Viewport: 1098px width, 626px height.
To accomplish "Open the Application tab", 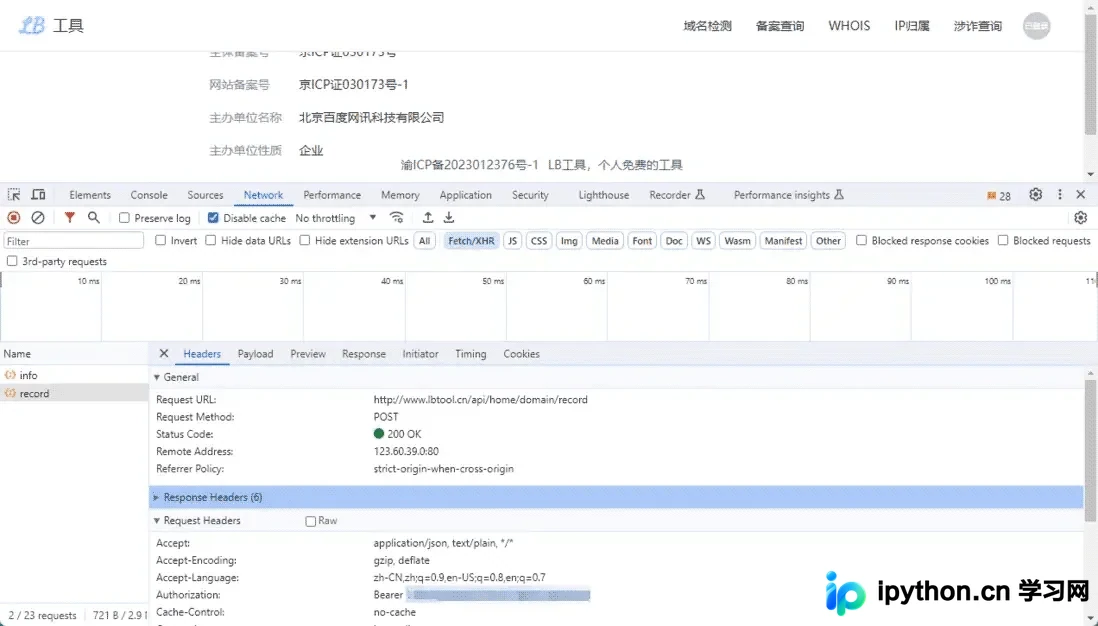I will click(x=466, y=195).
